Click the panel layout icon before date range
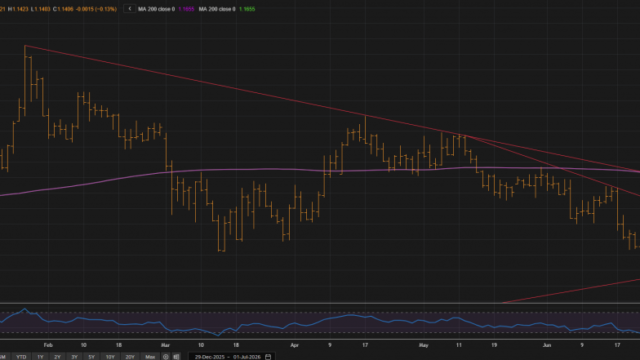The image size is (640, 360). [x=176, y=357]
